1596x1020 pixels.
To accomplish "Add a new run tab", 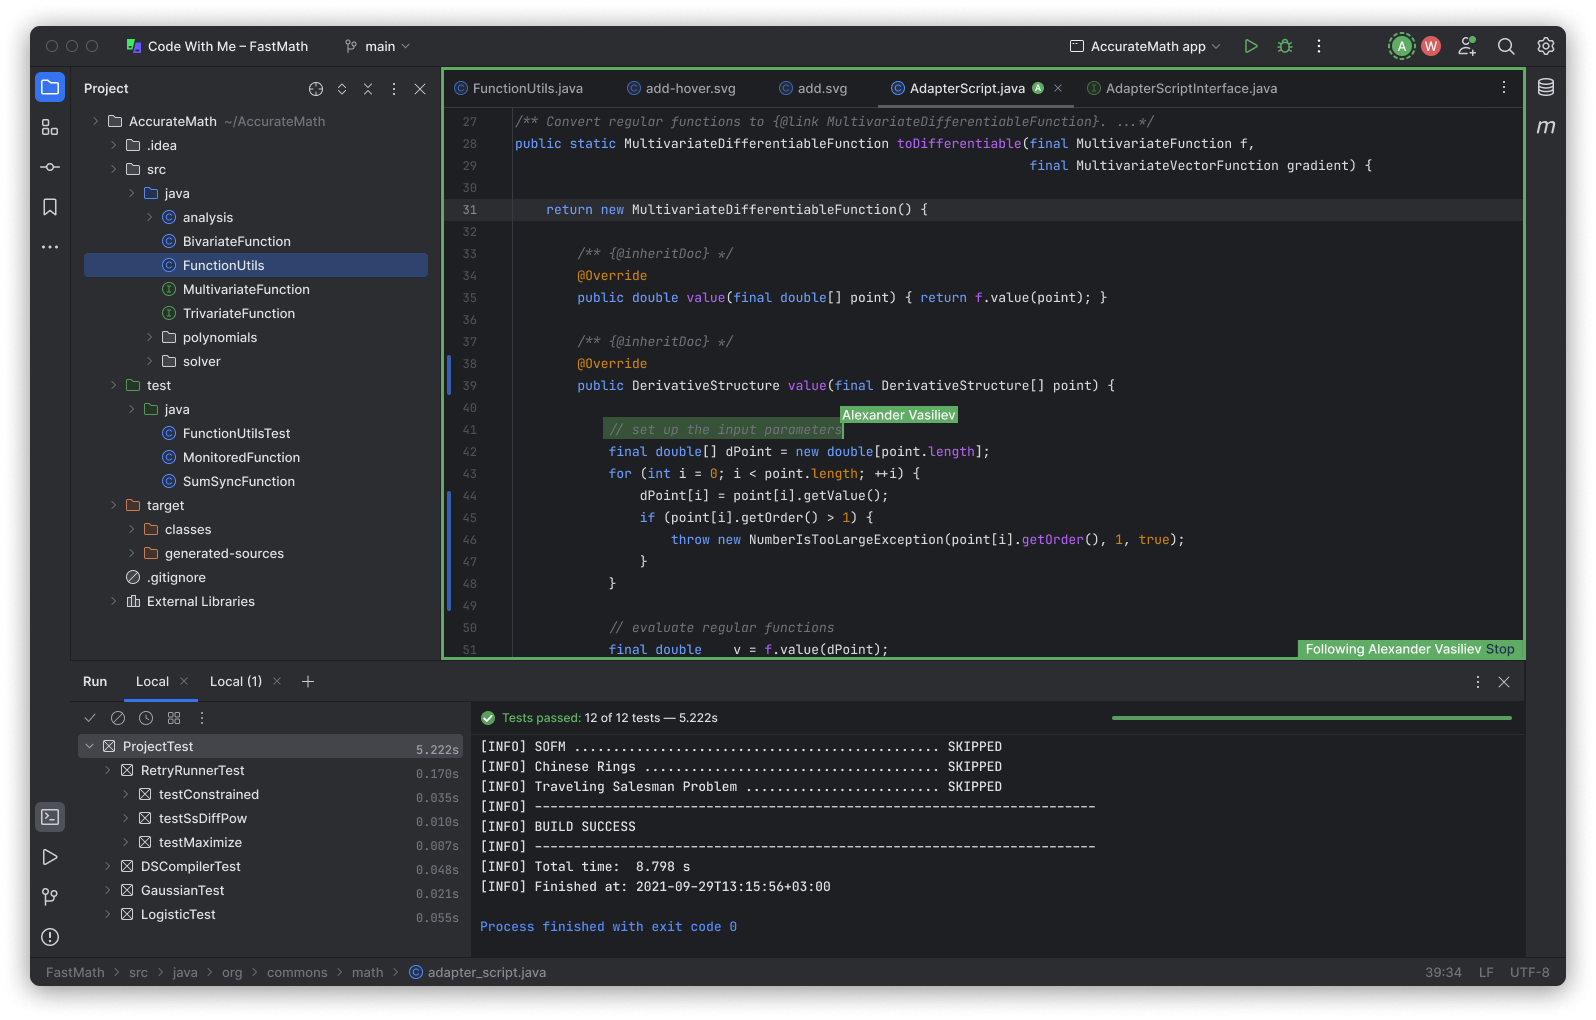I will [x=308, y=681].
